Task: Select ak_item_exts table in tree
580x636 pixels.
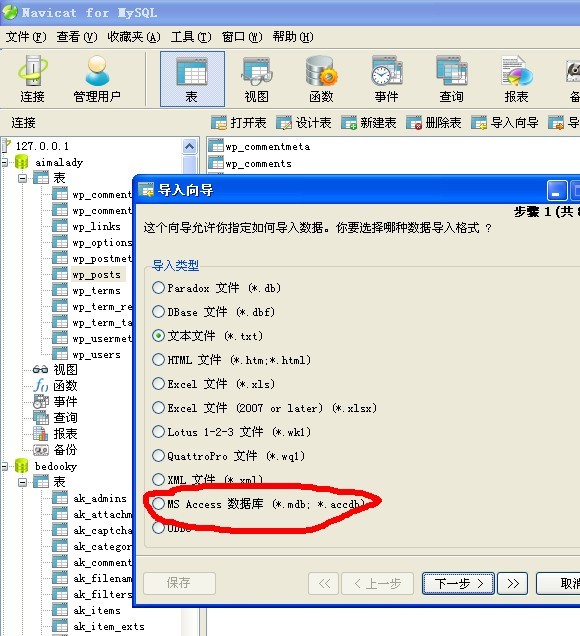Action: 109,626
